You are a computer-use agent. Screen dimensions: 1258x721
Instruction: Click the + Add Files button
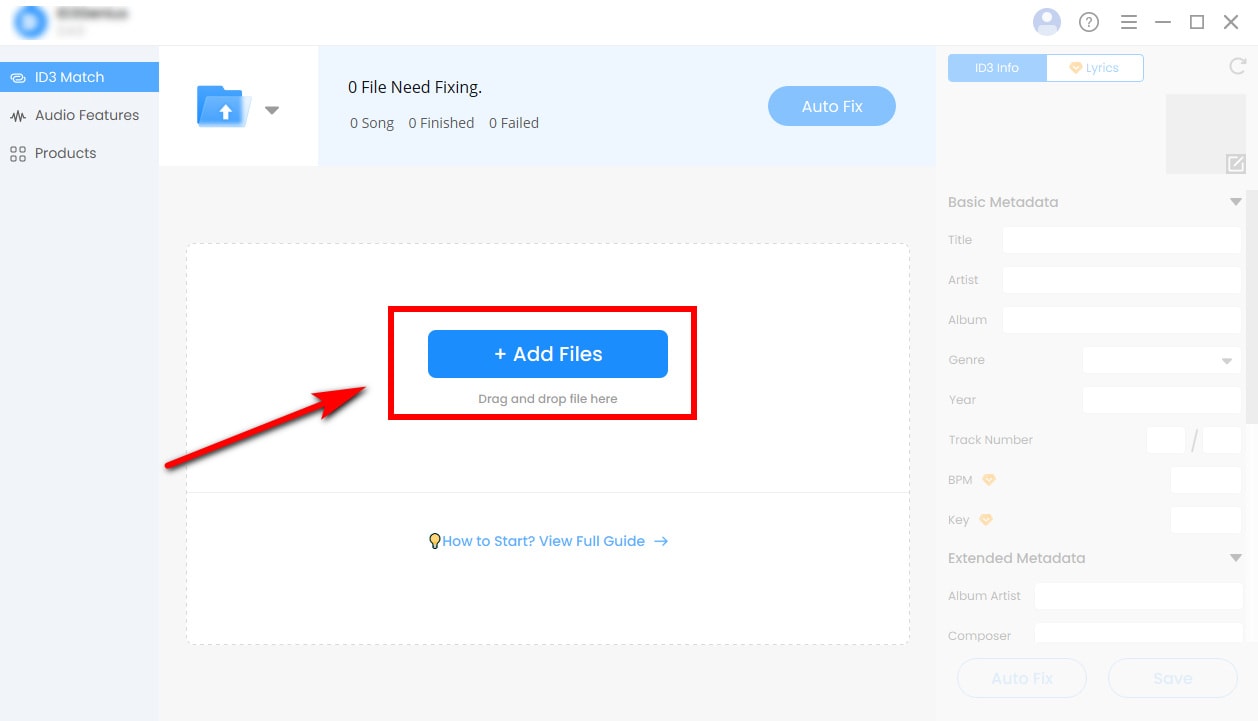coord(548,354)
